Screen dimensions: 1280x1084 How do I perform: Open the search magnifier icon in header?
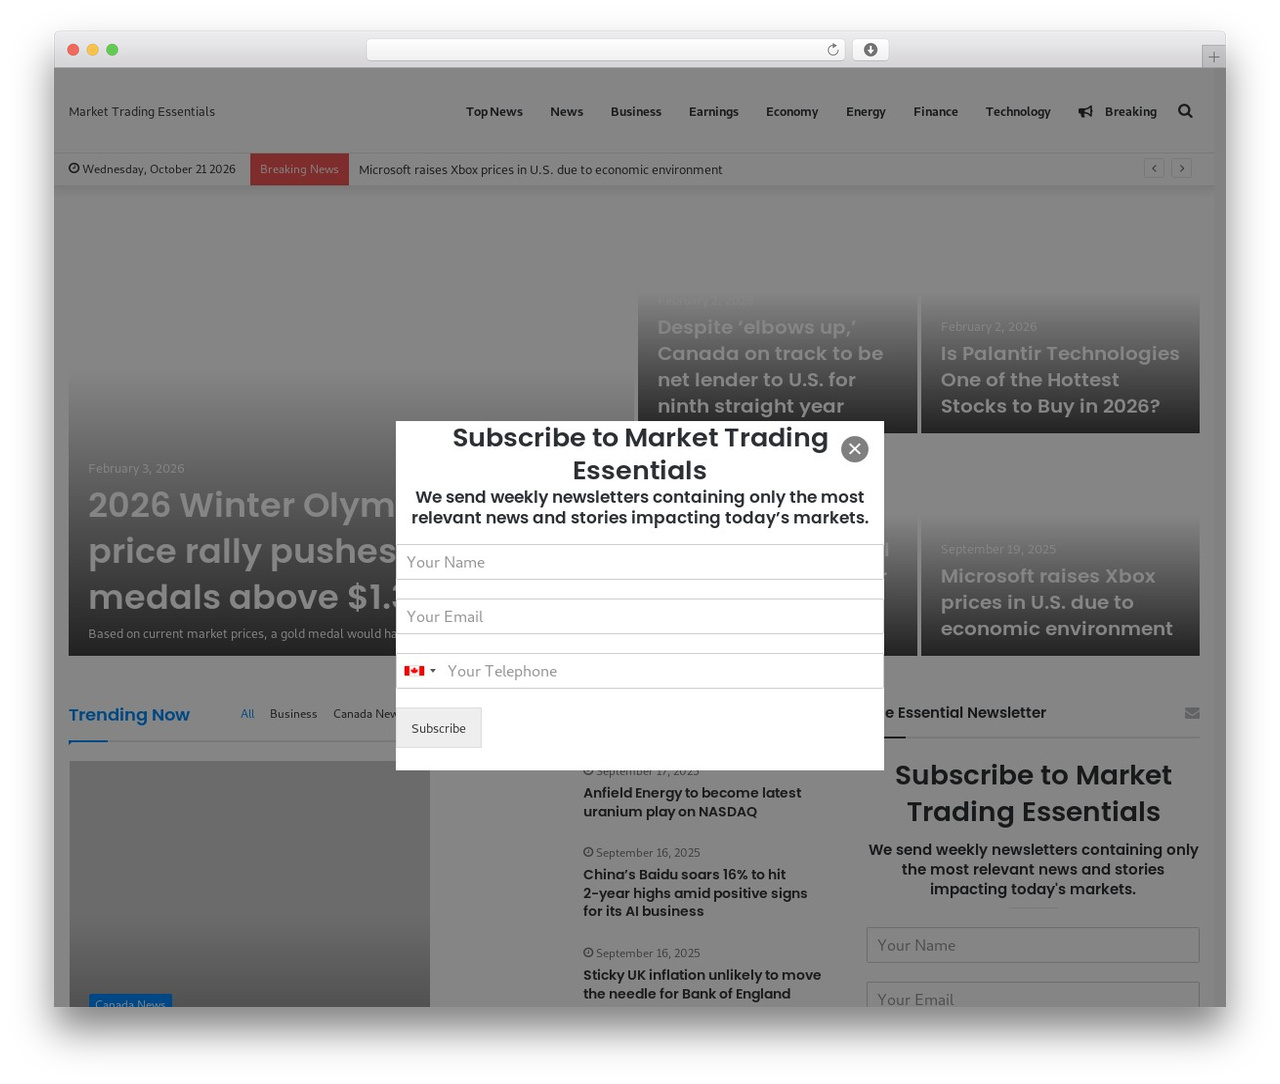click(1185, 111)
